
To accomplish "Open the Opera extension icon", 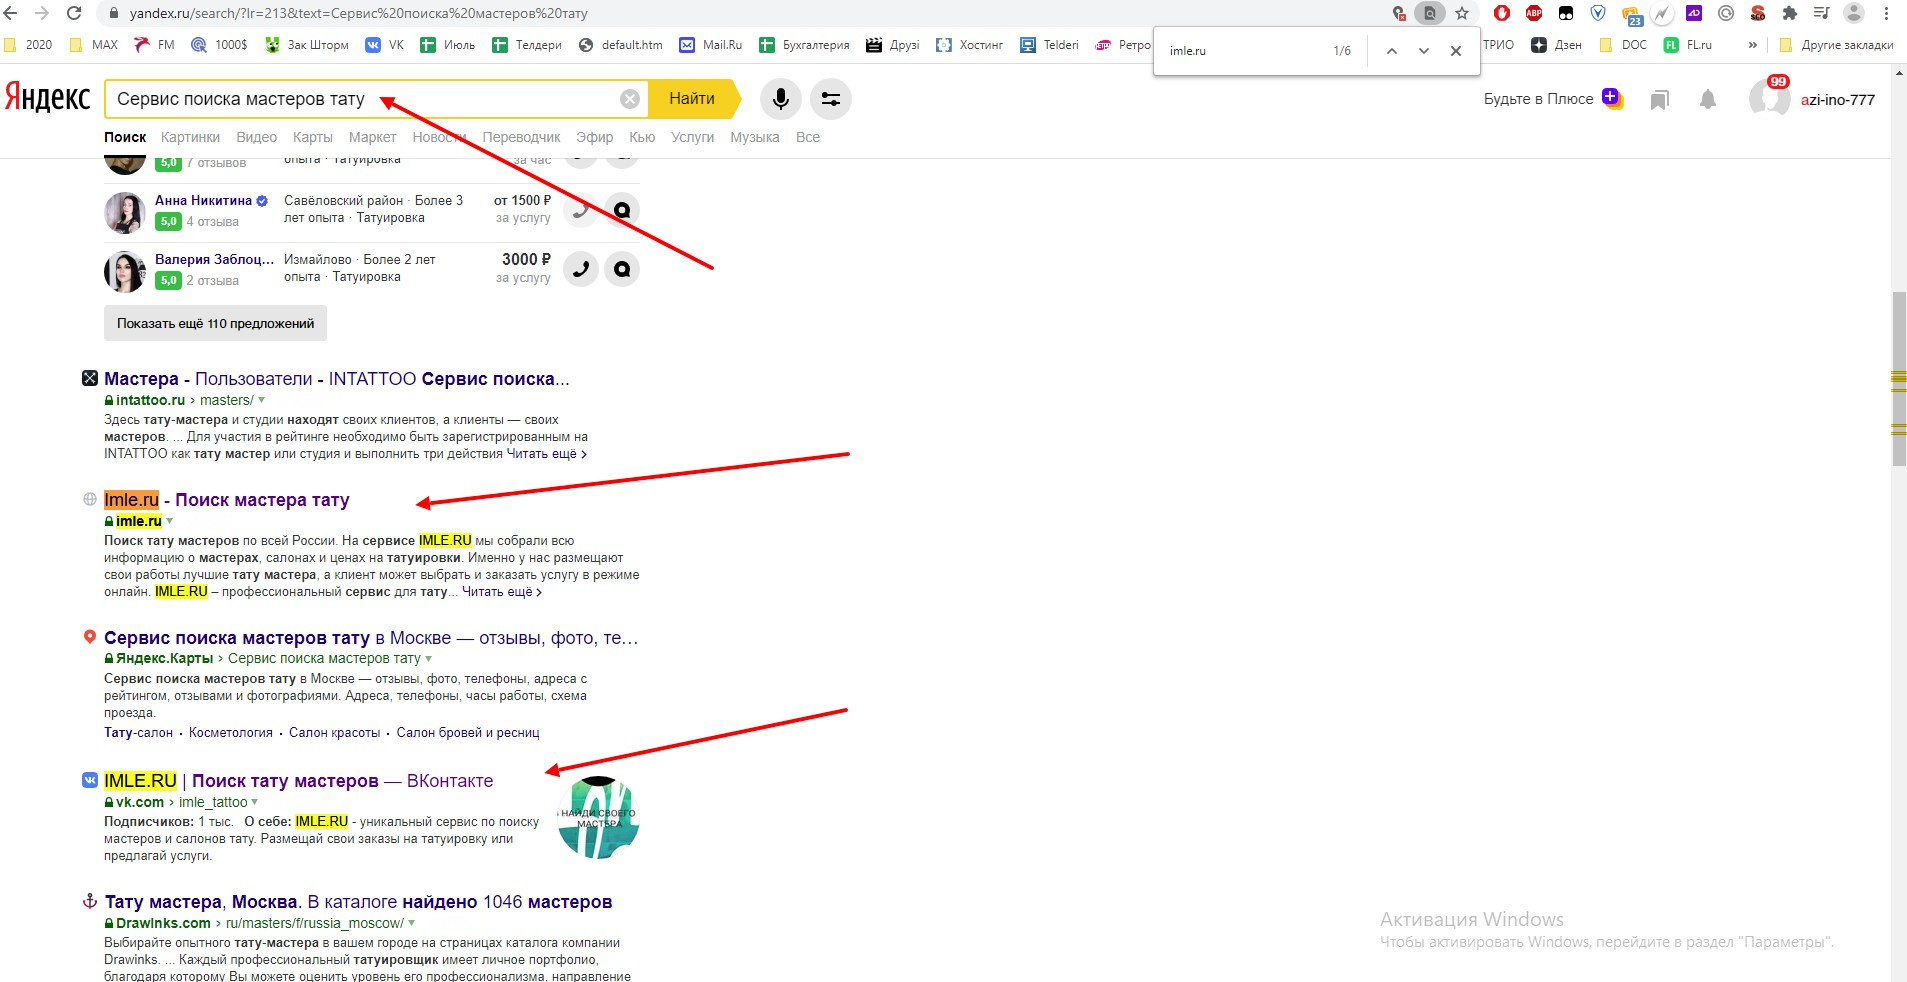I will pyautogui.click(x=1502, y=13).
